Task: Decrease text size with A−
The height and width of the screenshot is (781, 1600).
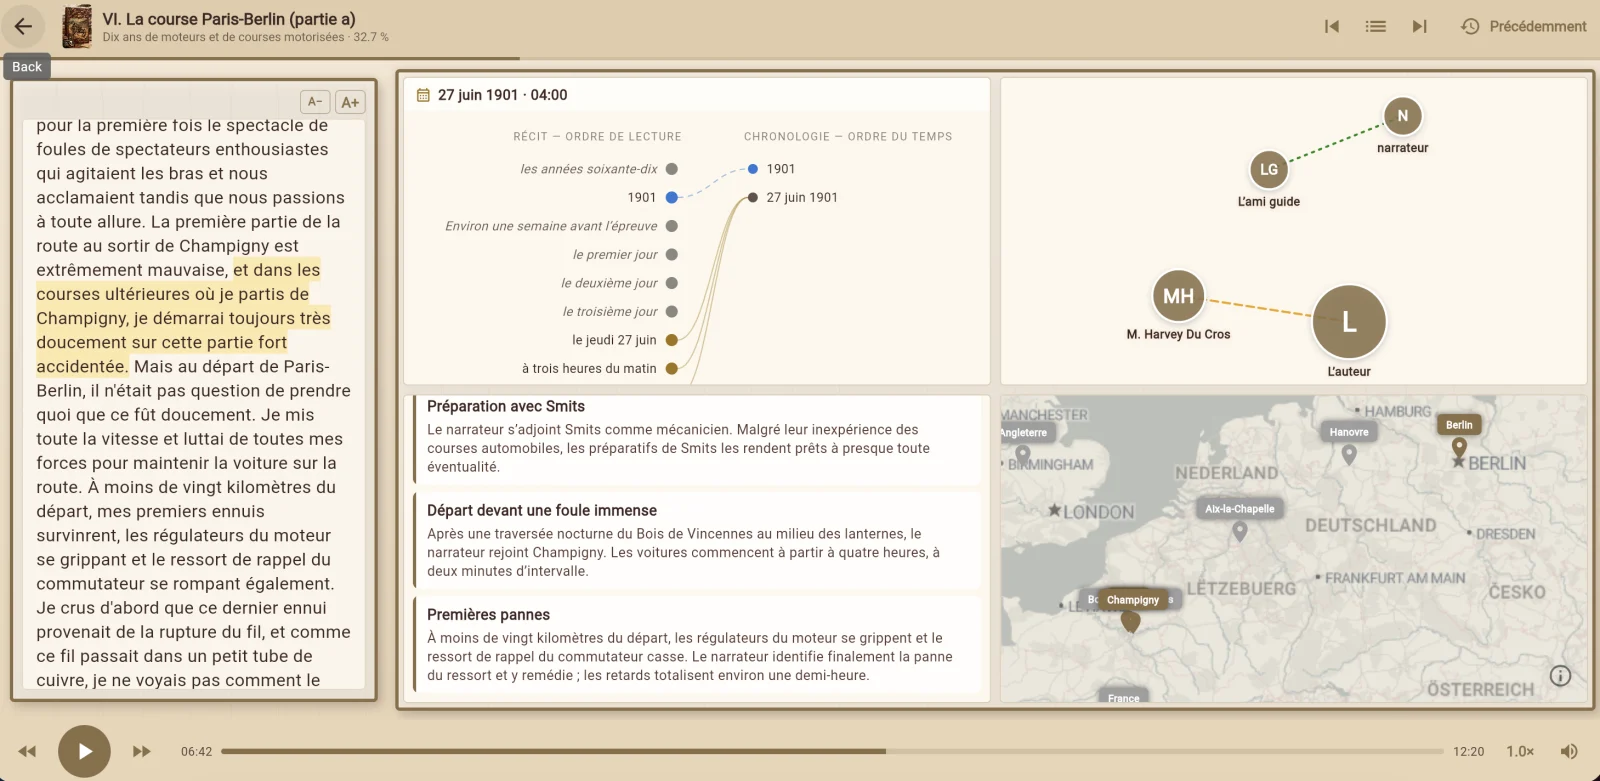Action: tap(315, 102)
